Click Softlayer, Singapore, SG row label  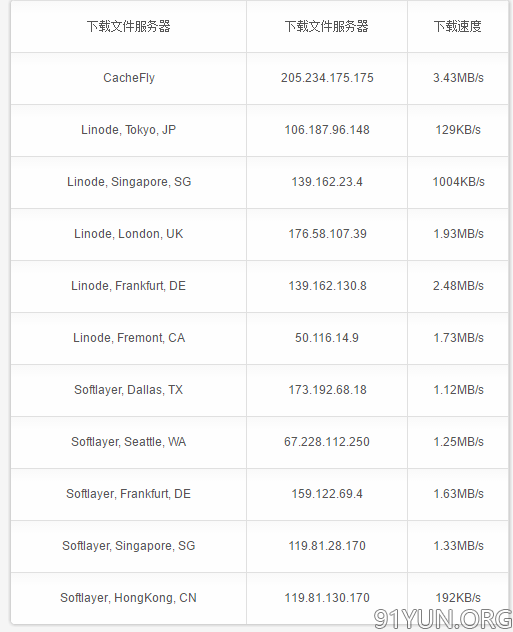[129, 546]
